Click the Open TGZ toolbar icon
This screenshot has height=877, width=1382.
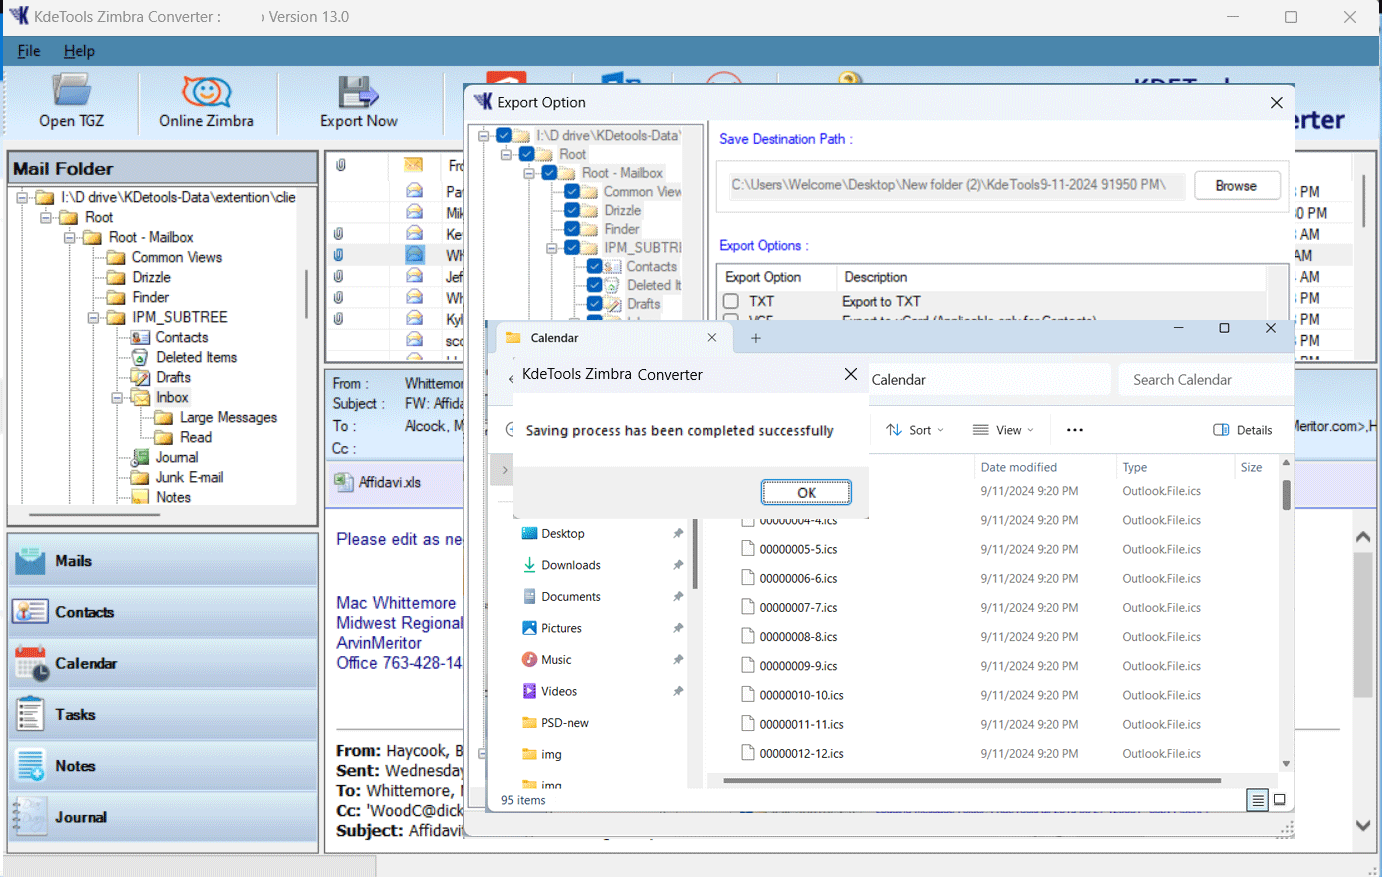(x=71, y=91)
